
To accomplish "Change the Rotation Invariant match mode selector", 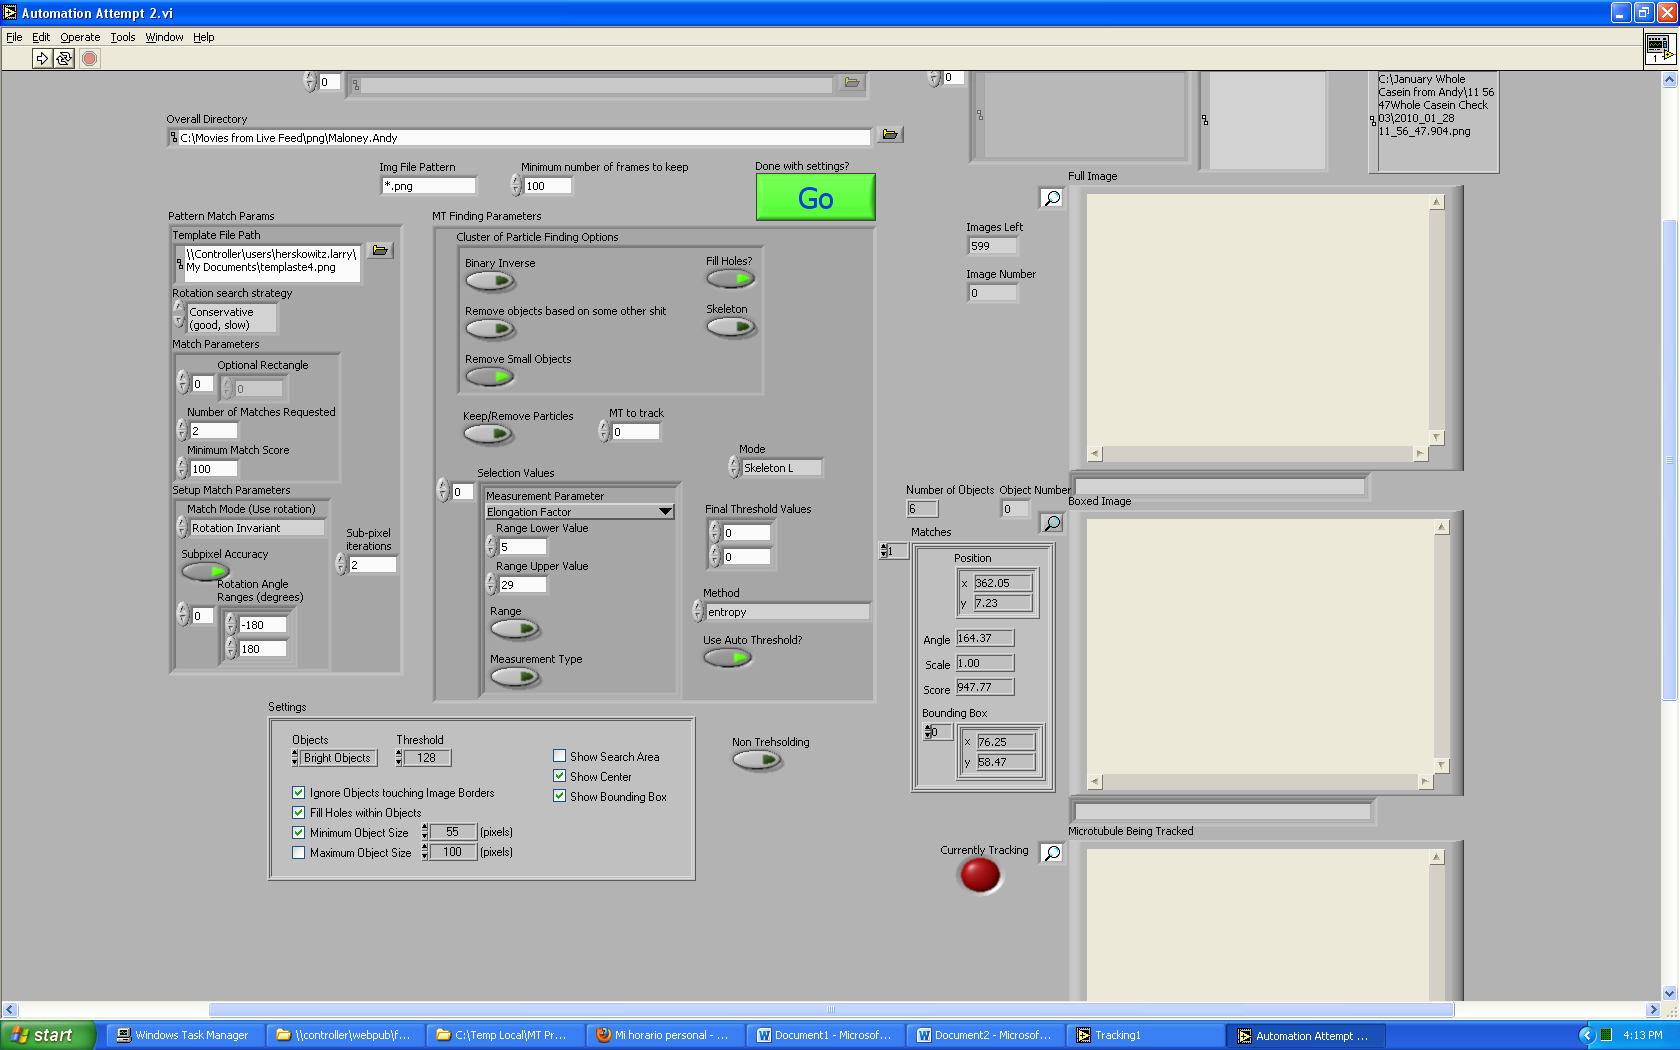I will (256, 528).
